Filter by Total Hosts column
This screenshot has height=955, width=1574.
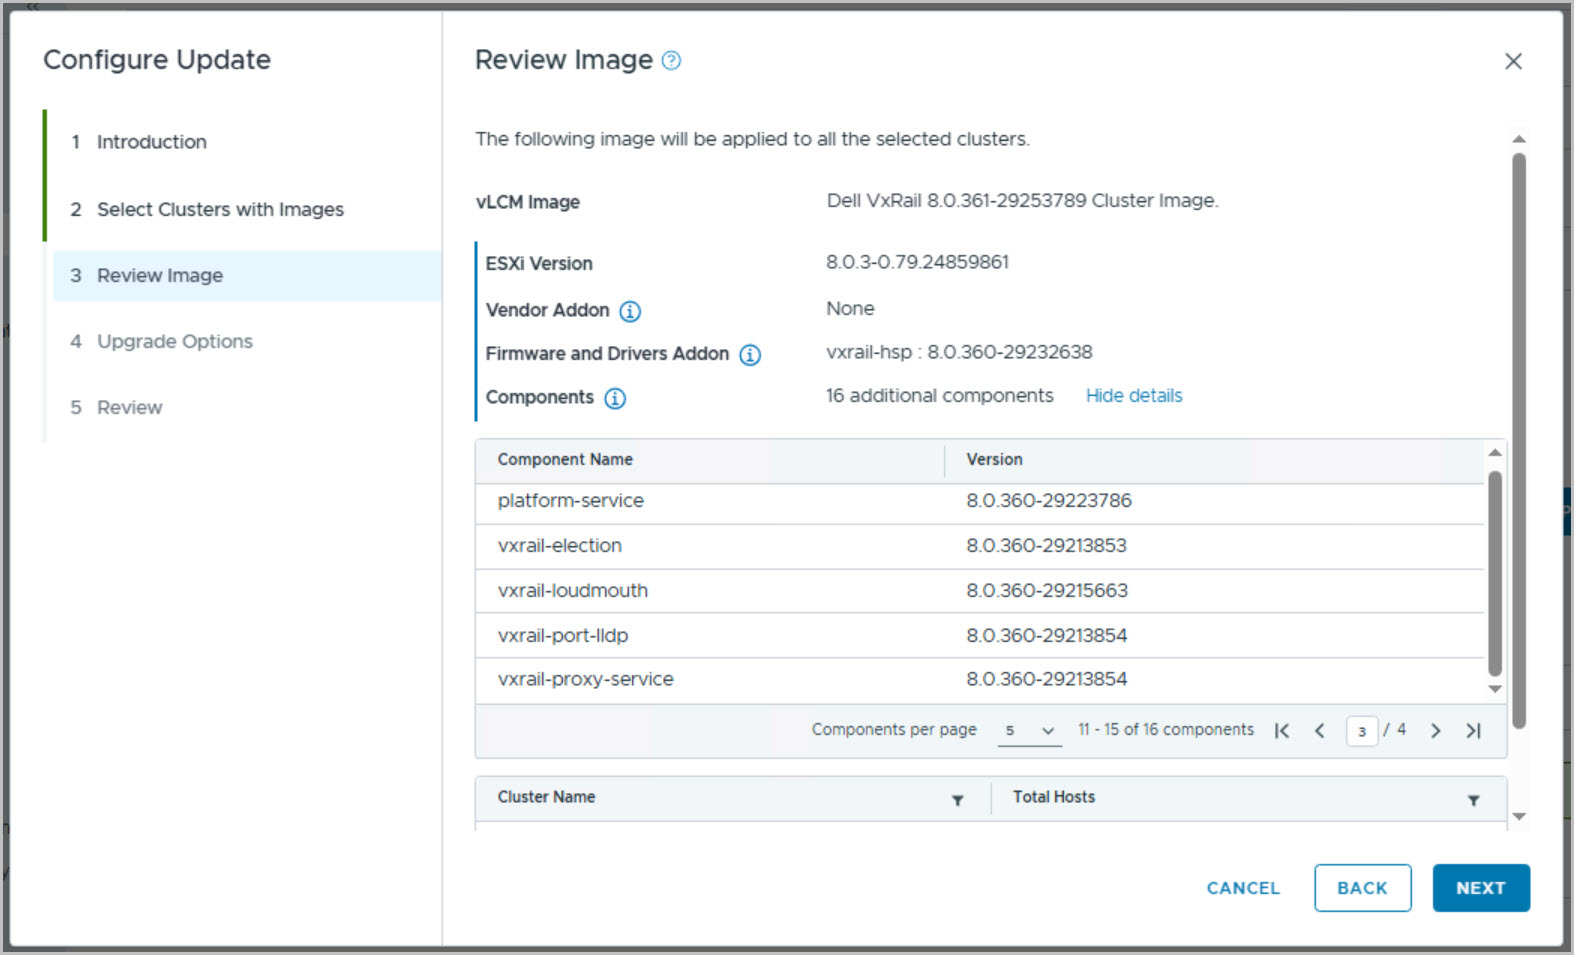(x=1473, y=800)
